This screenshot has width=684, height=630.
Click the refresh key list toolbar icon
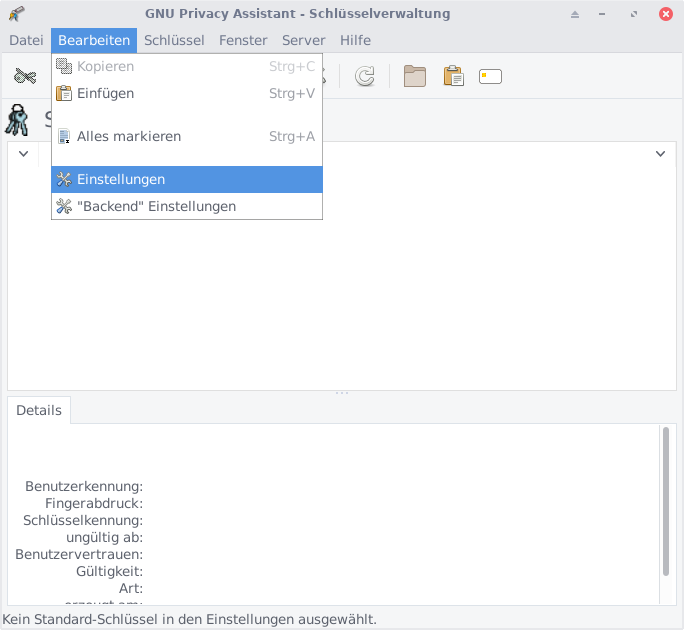(365, 77)
